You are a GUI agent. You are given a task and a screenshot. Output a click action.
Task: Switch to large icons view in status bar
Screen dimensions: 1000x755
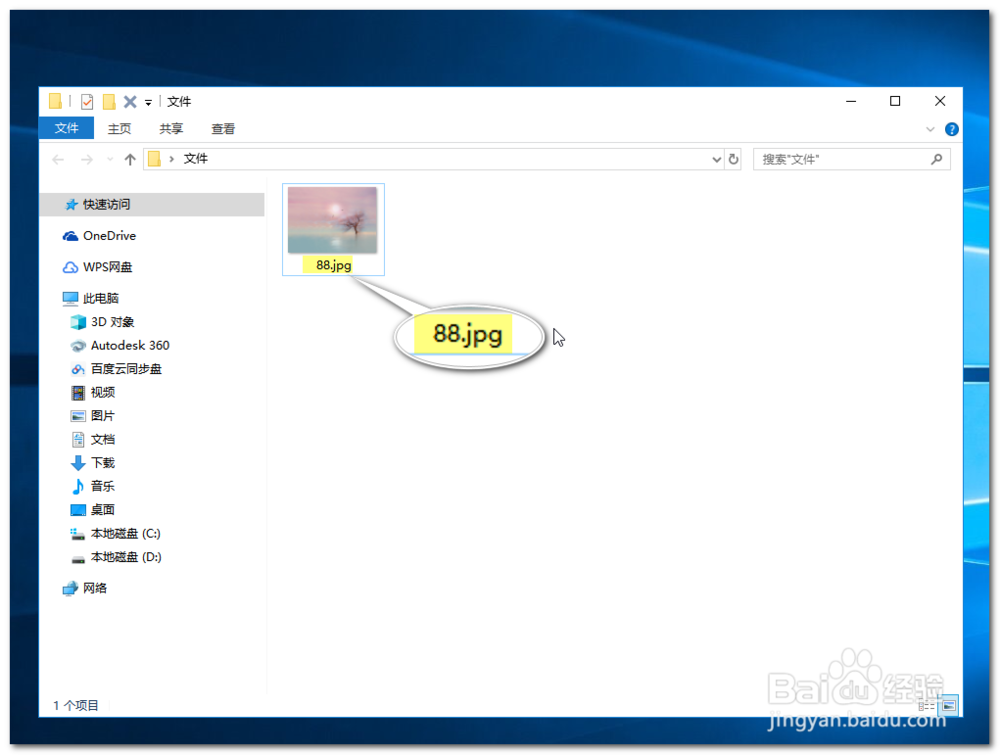coord(950,705)
